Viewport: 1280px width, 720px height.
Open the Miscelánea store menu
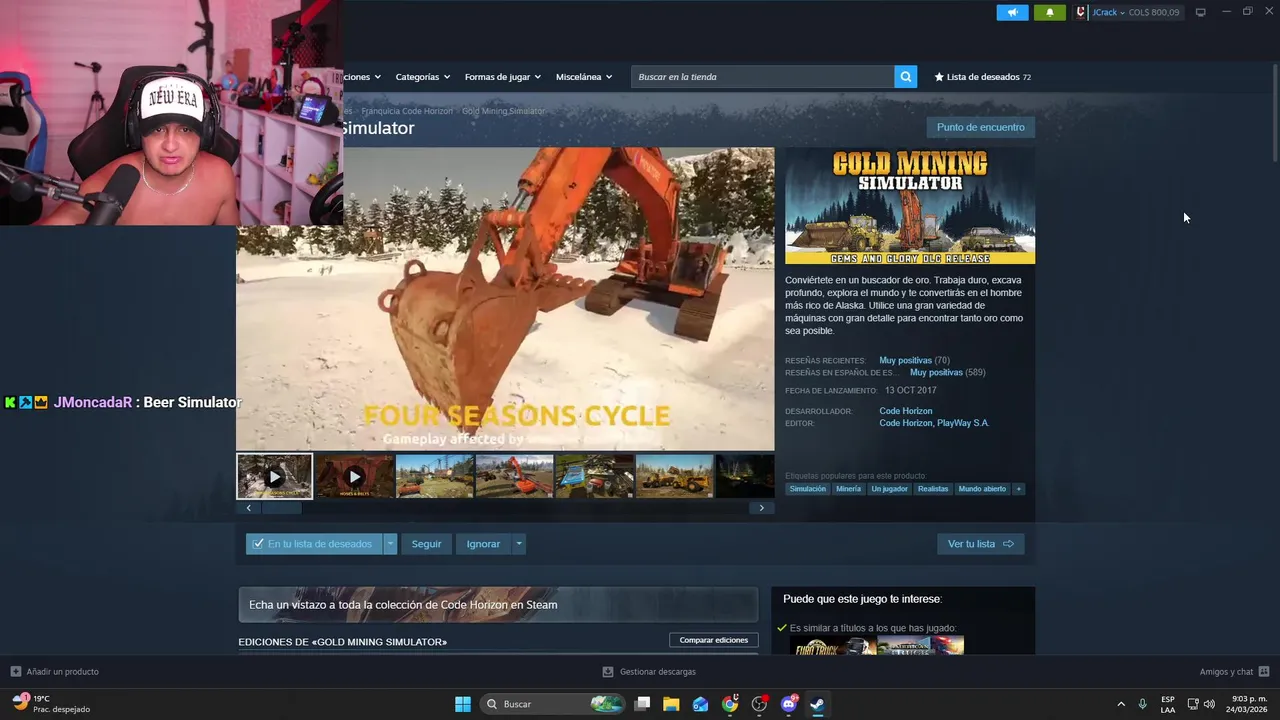coord(584,77)
